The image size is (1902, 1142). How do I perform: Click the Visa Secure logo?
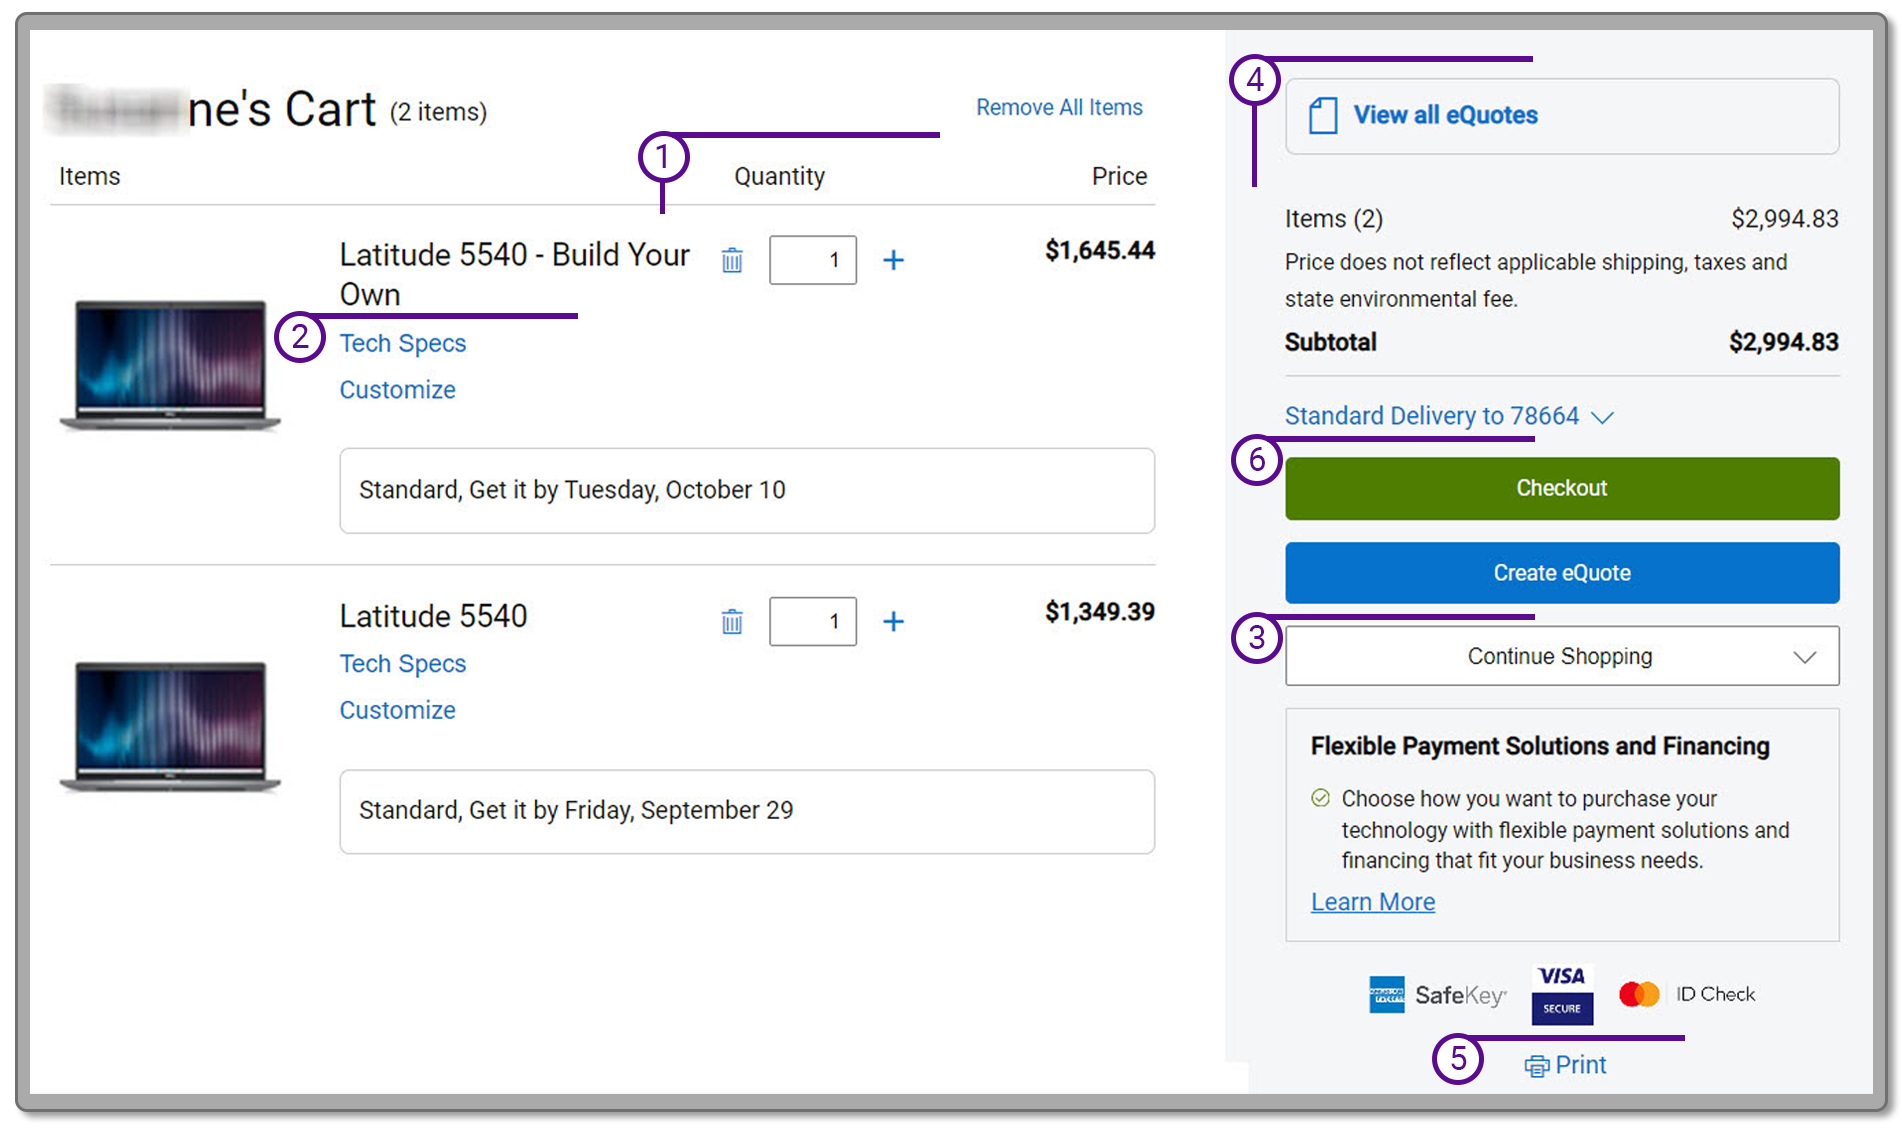pos(1562,994)
